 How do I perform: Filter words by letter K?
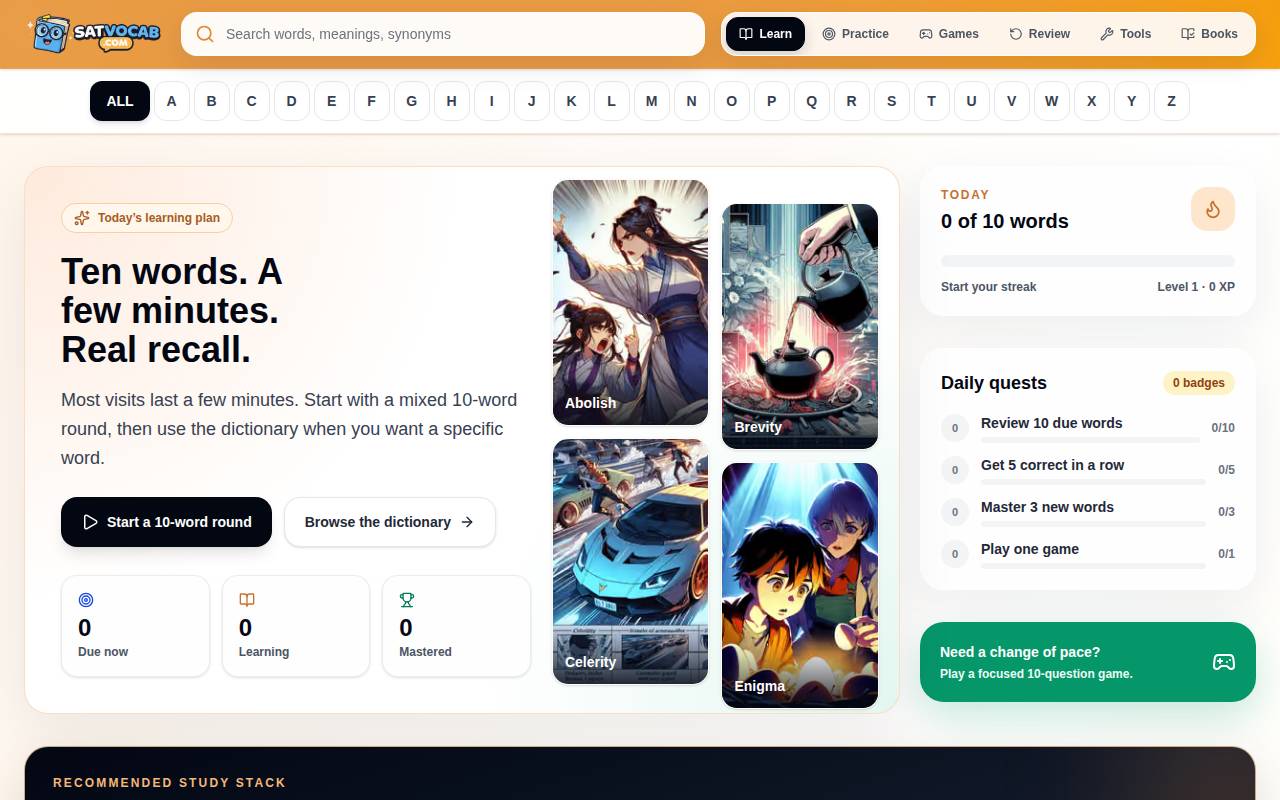[572, 101]
